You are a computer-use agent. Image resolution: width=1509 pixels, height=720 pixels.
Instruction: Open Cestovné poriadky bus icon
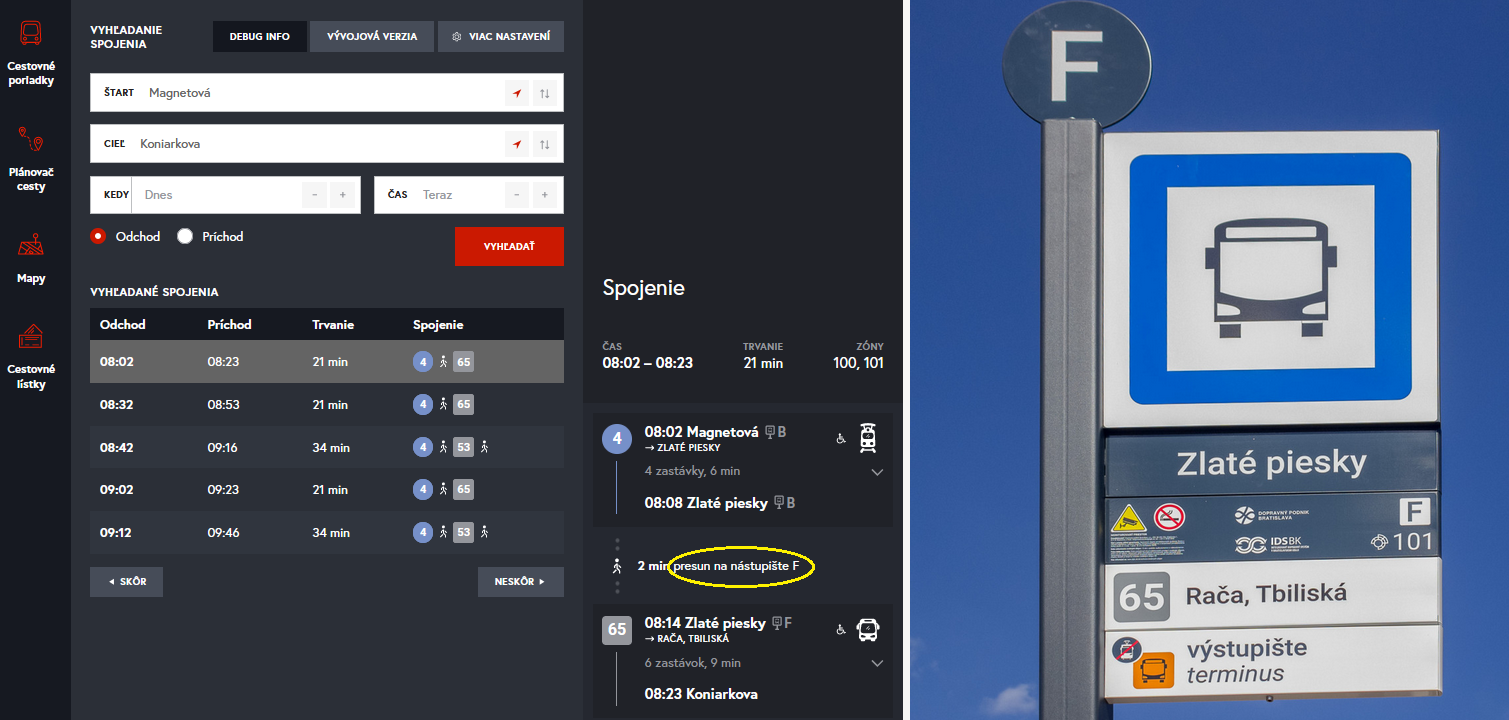[31, 34]
